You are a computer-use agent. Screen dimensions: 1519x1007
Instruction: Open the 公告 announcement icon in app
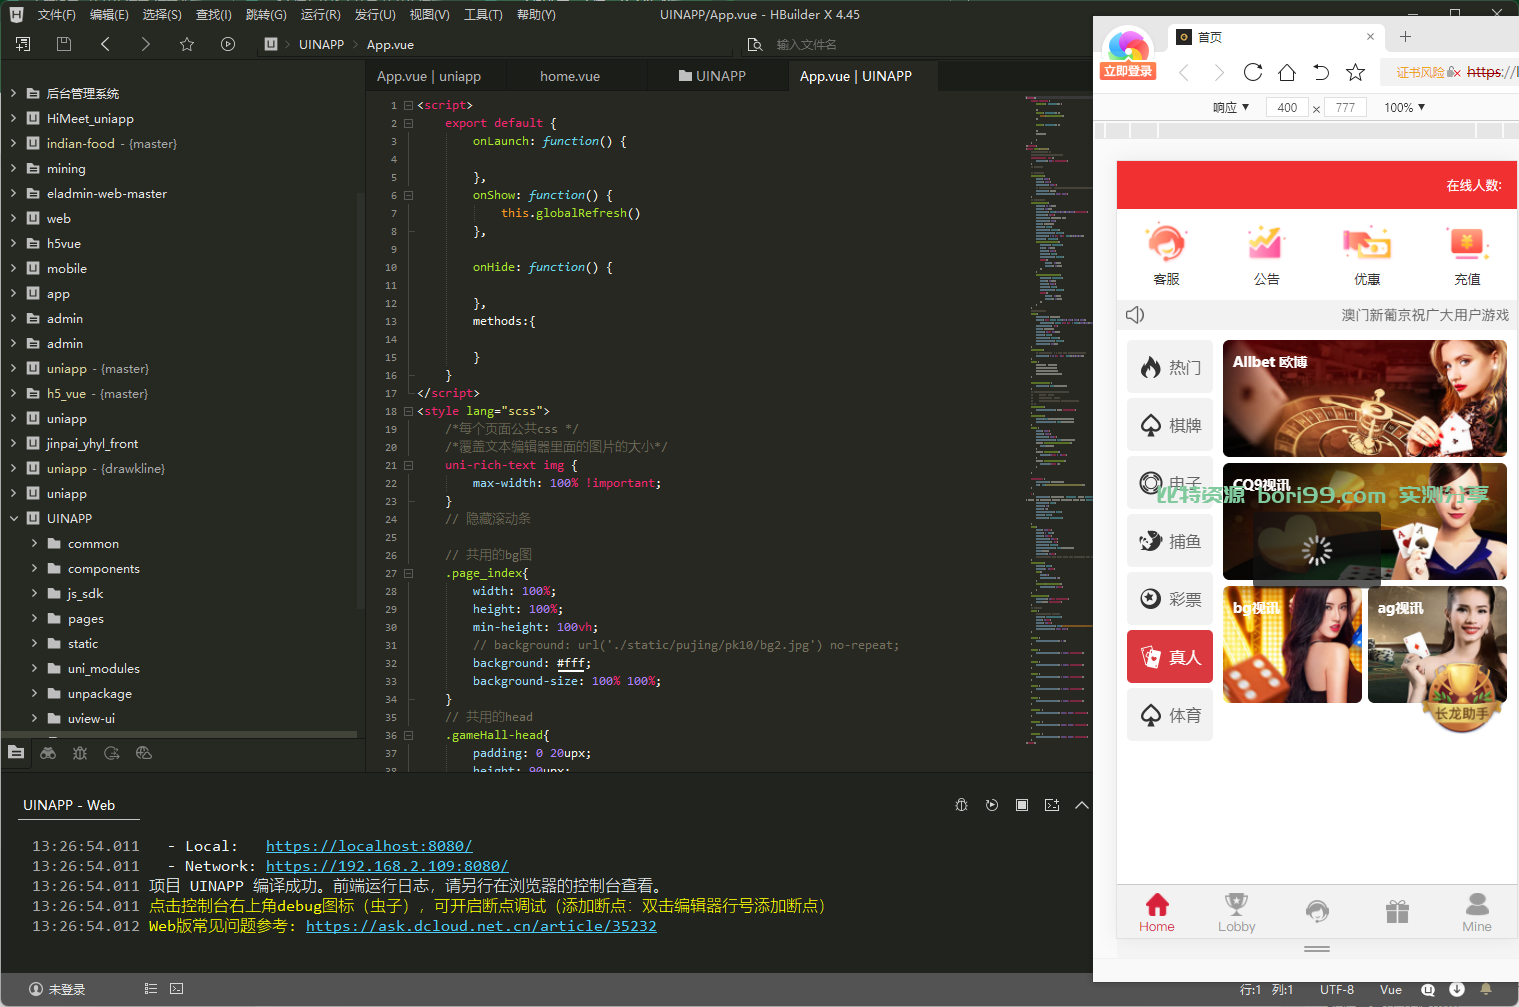(1266, 255)
